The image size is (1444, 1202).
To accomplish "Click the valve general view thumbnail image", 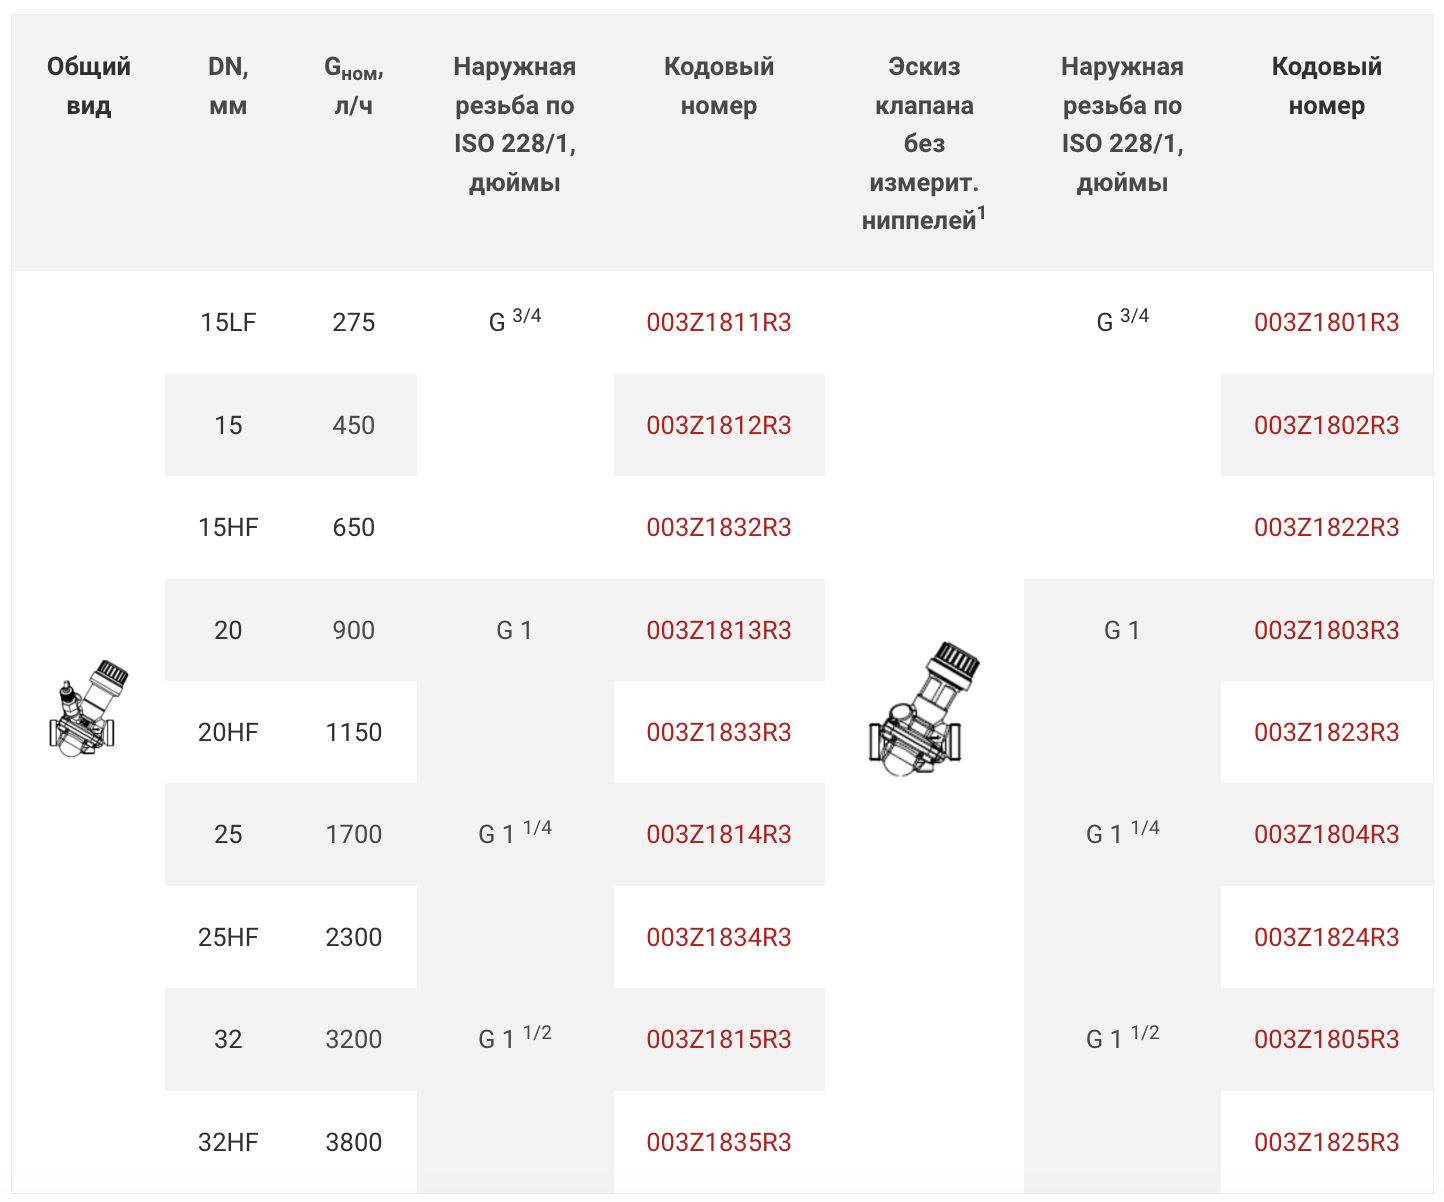I will [x=88, y=708].
